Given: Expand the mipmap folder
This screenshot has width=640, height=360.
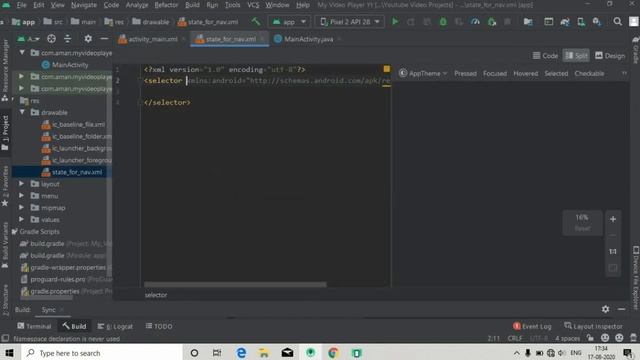Looking at the screenshot, I should tap(21, 208).
